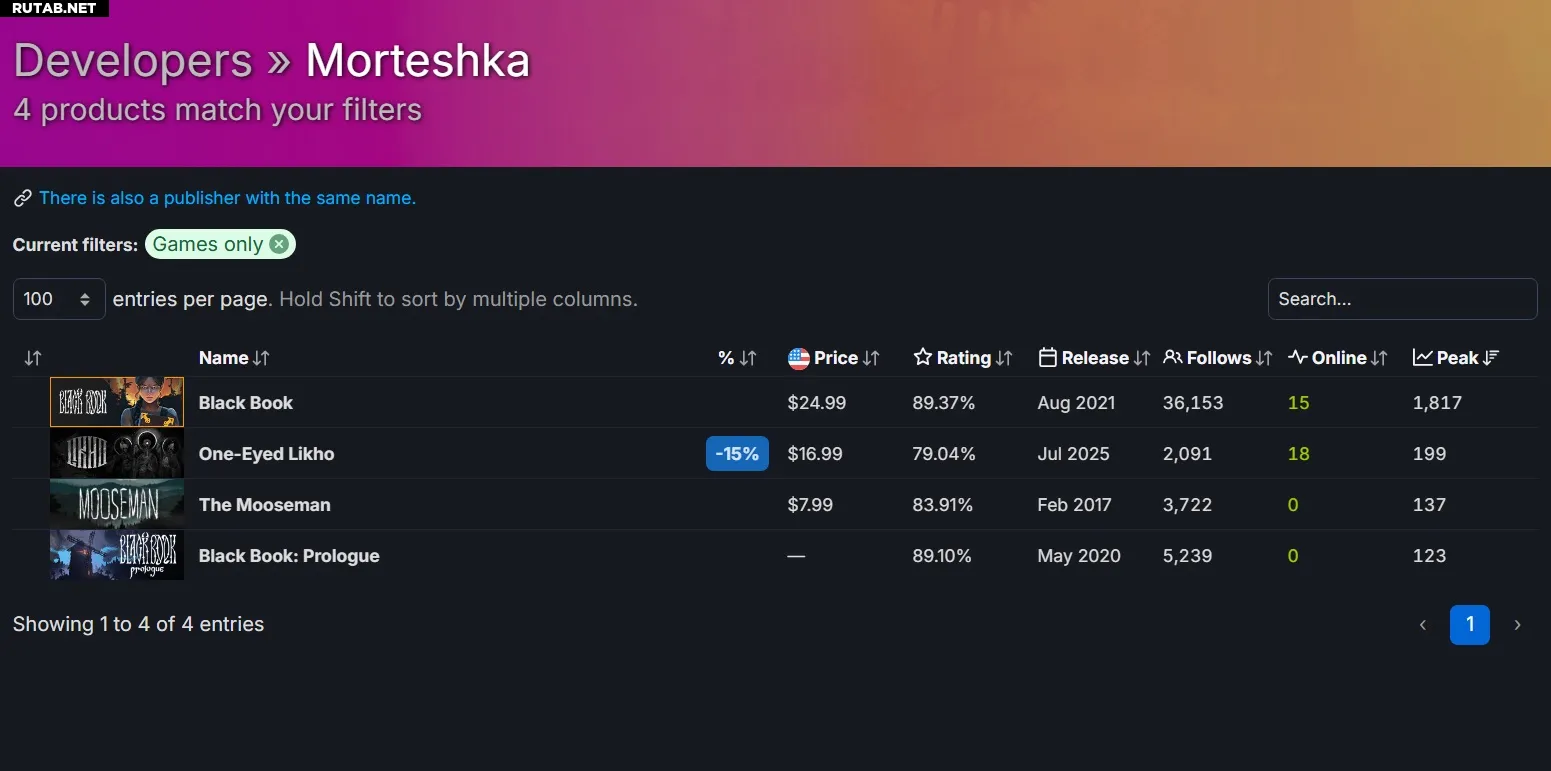This screenshot has width=1551, height=771.
Task: Remove the Games only filter with the X icon
Action: pyautogui.click(x=279, y=244)
